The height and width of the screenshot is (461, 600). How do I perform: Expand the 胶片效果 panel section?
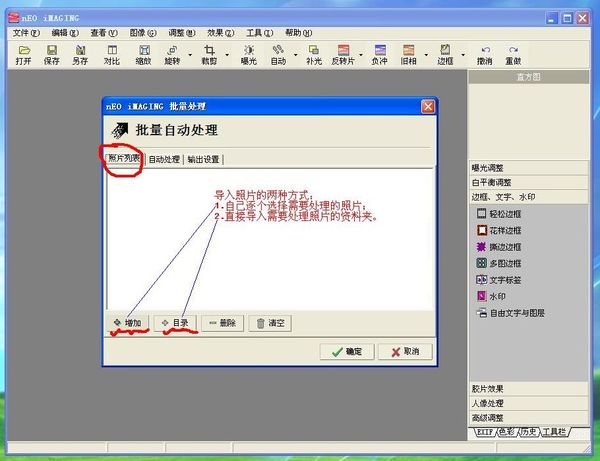click(x=490, y=388)
